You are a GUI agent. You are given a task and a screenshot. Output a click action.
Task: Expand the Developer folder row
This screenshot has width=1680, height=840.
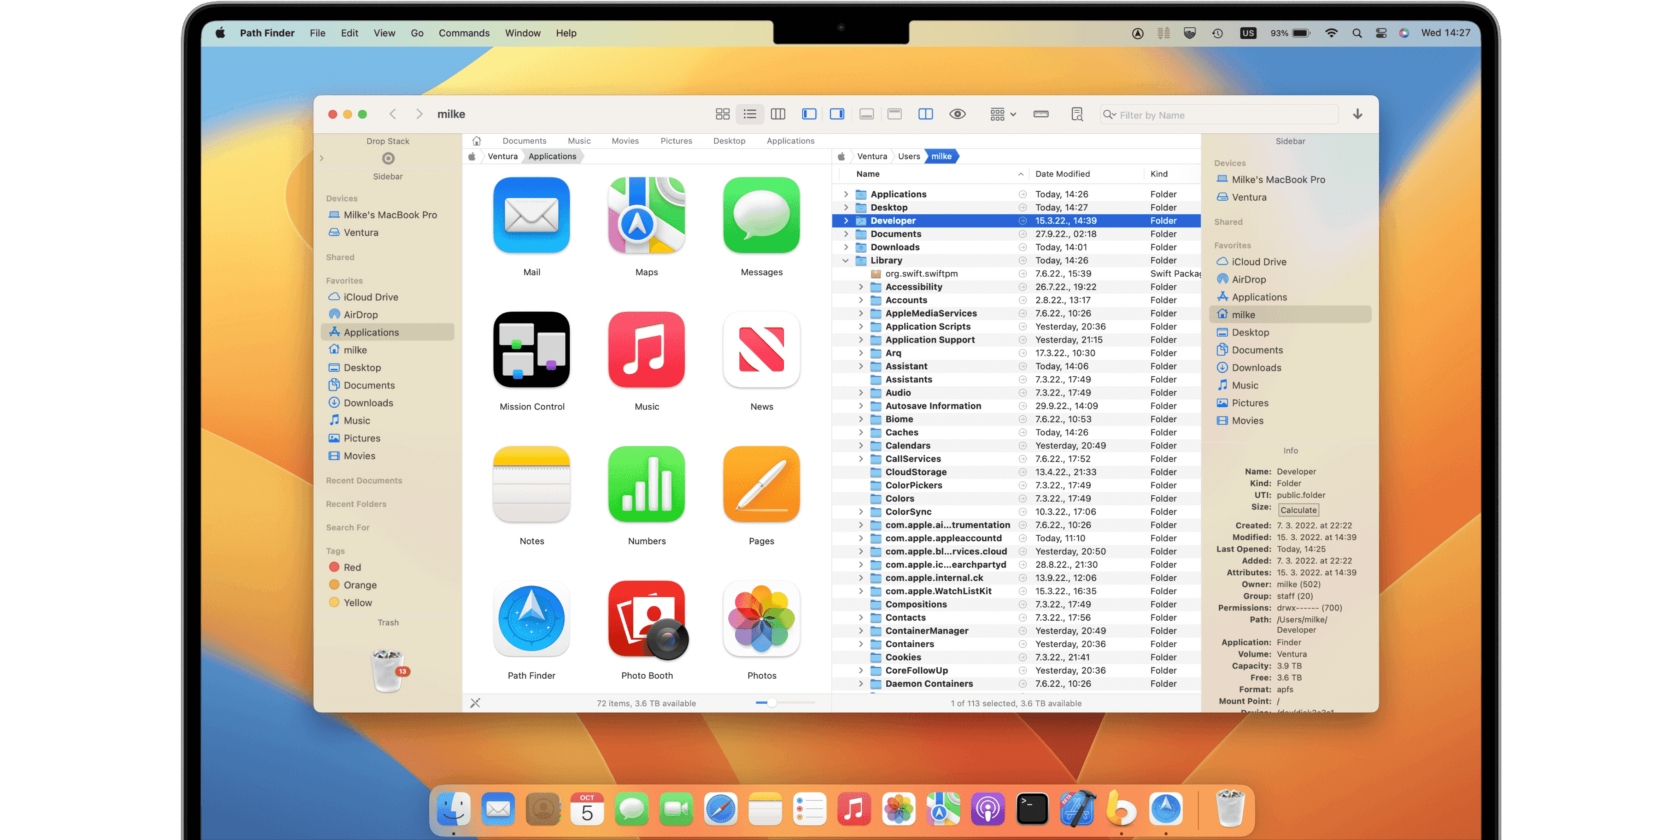[846, 221]
